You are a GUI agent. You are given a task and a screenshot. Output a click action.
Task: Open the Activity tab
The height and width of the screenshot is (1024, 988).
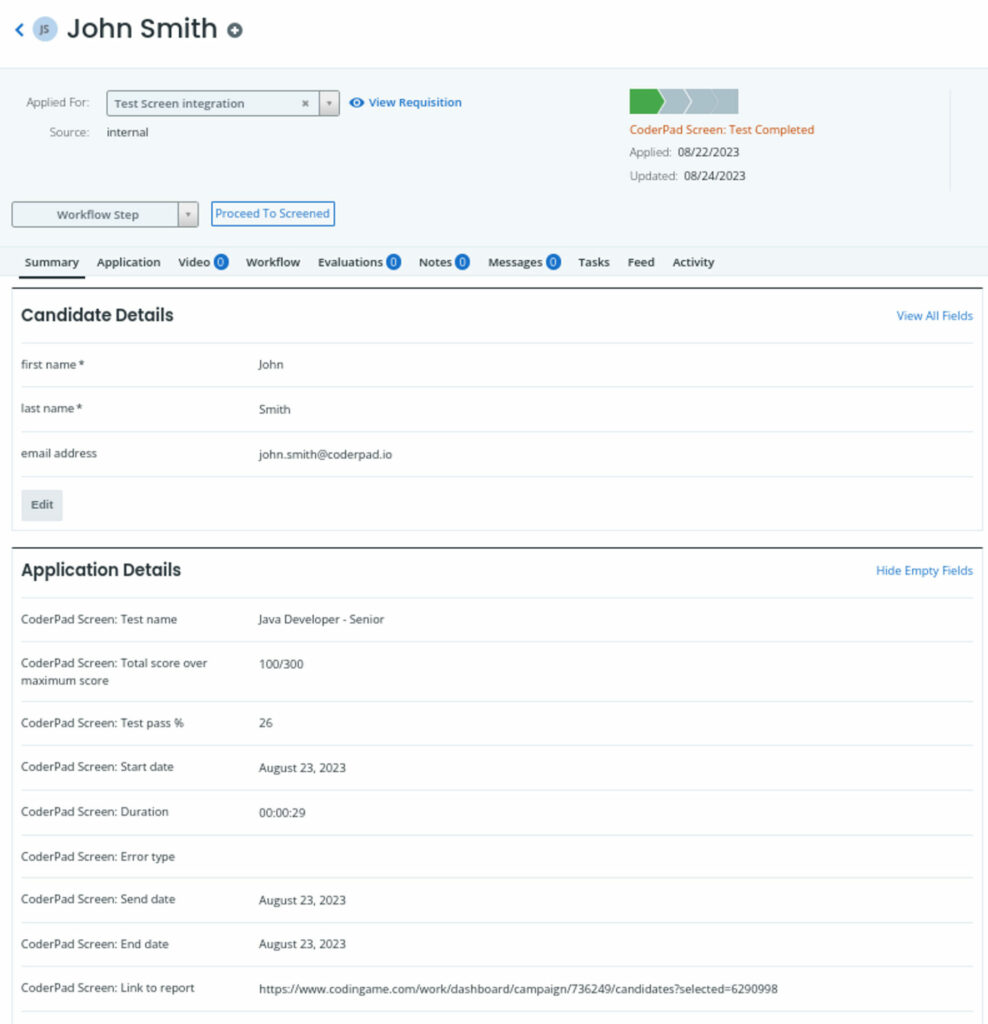[693, 262]
